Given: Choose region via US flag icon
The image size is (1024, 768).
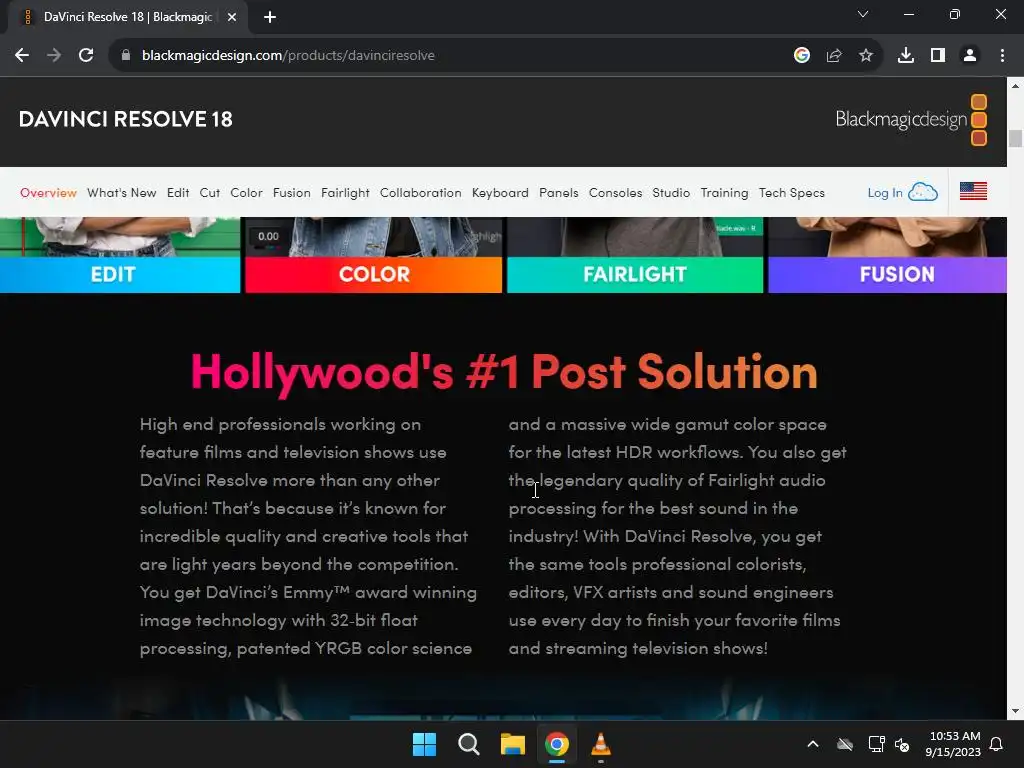Looking at the screenshot, I should click(973, 191).
